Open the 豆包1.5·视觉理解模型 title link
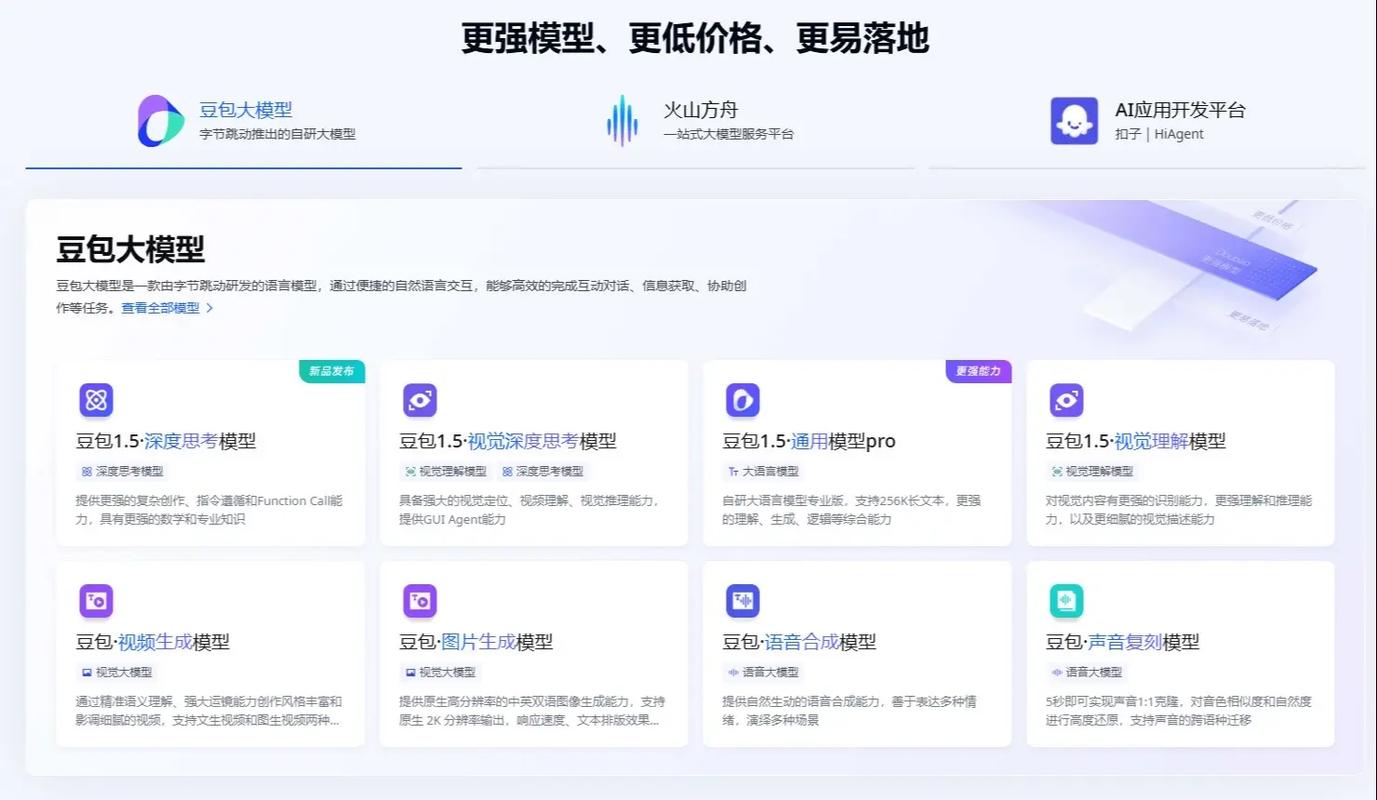 pos(1136,441)
